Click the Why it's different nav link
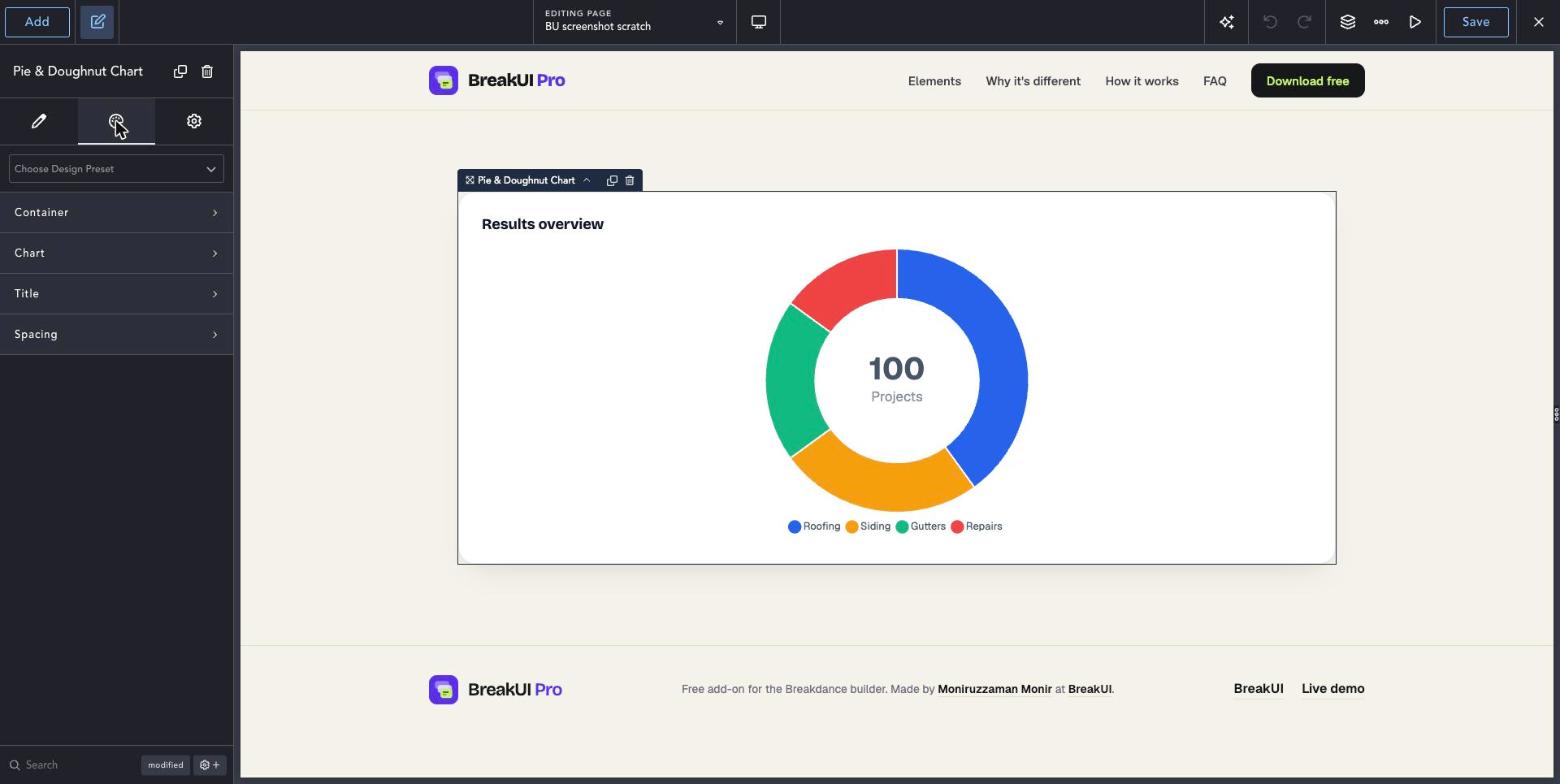 pos(1033,81)
